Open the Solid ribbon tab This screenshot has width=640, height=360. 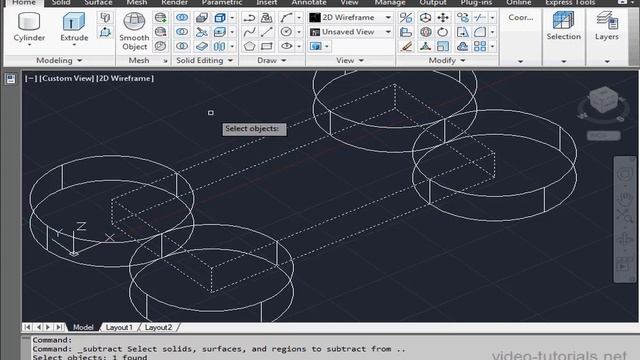(61, 3)
